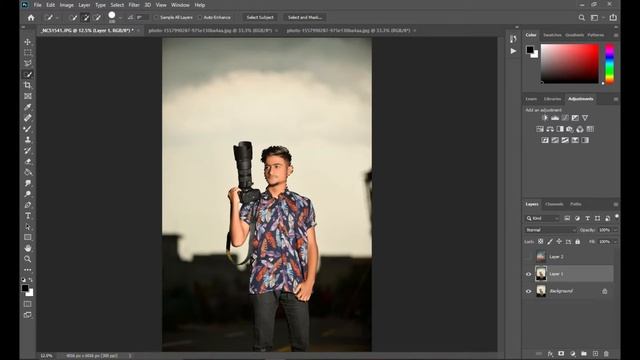Select the Zoom tool in toolbar
This screenshot has height=360, width=640.
pyautogui.click(x=28, y=259)
